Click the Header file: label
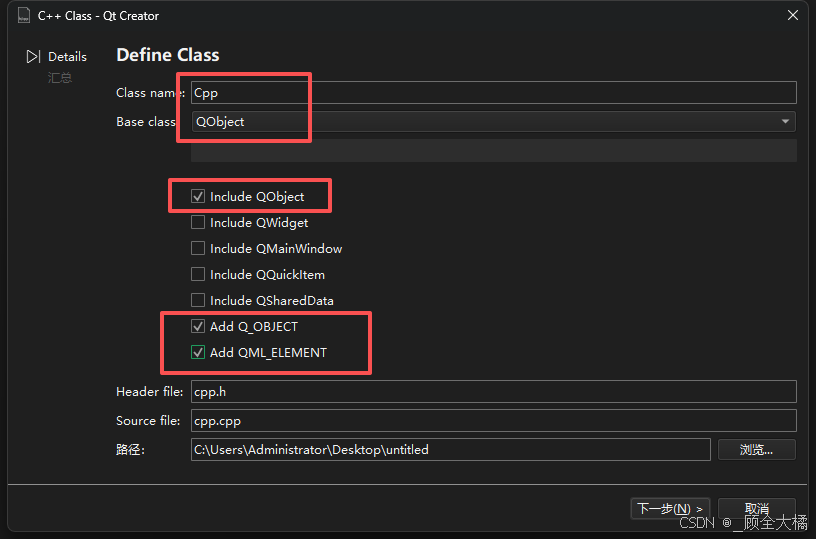The image size is (816, 539). [149, 391]
